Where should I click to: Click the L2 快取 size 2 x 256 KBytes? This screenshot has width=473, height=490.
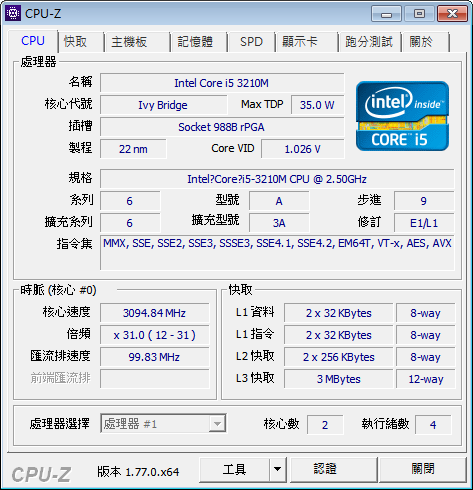point(339,357)
